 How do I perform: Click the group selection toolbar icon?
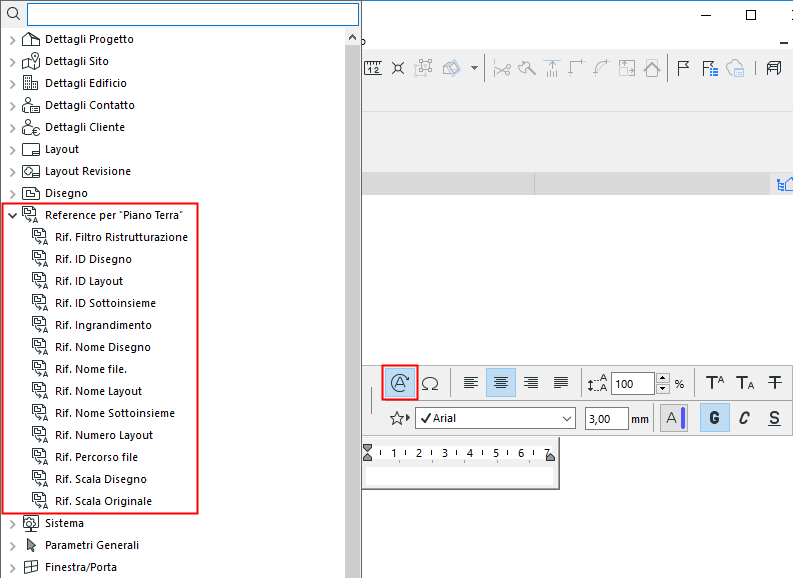(423, 68)
